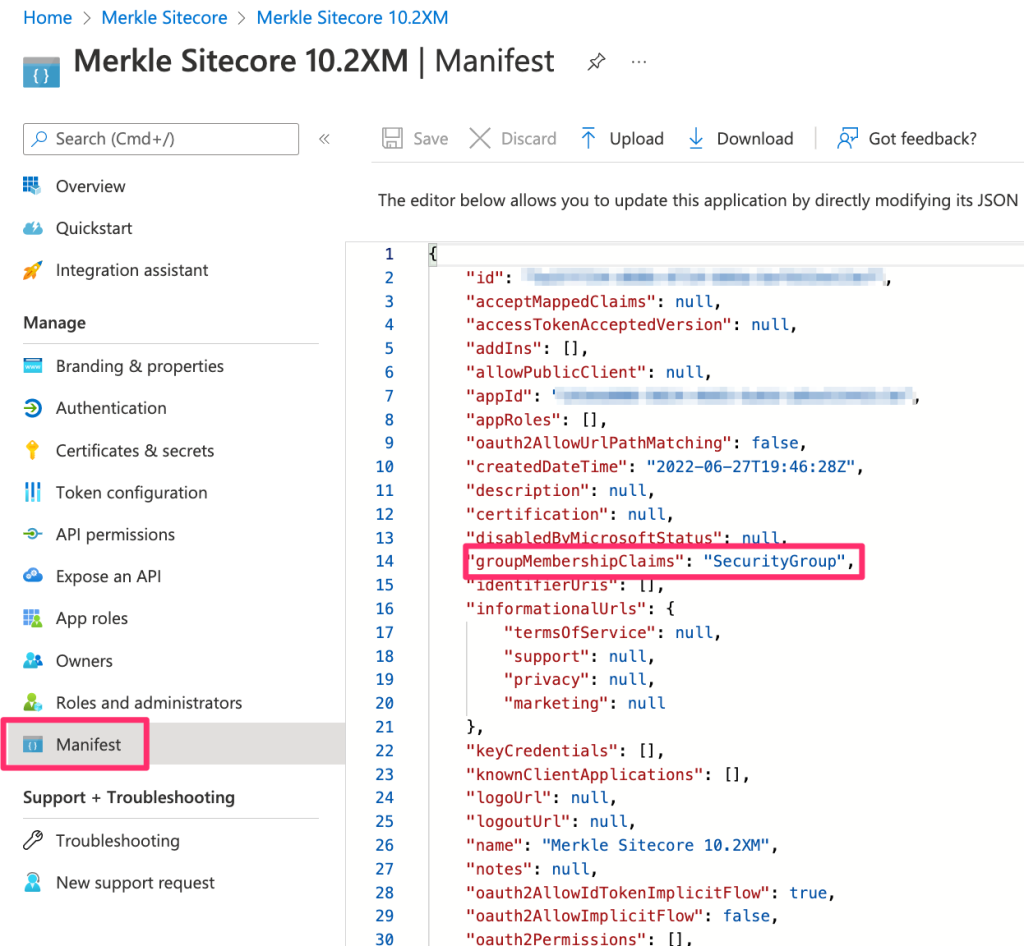Click the Download button label
1024x946 pixels.
[x=755, y=139]
